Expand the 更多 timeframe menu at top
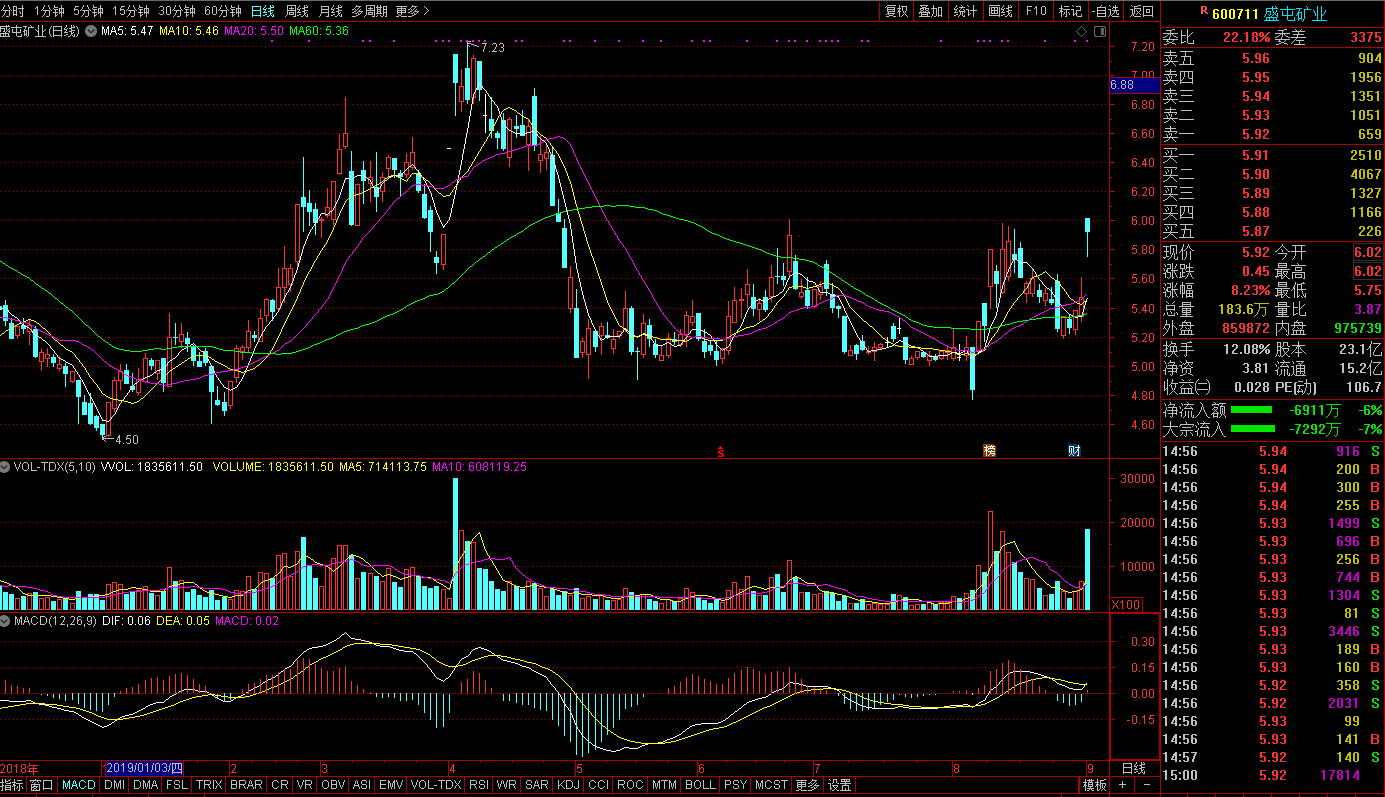The height and width of the screenshot is (797, 1385). coord(412,11)
